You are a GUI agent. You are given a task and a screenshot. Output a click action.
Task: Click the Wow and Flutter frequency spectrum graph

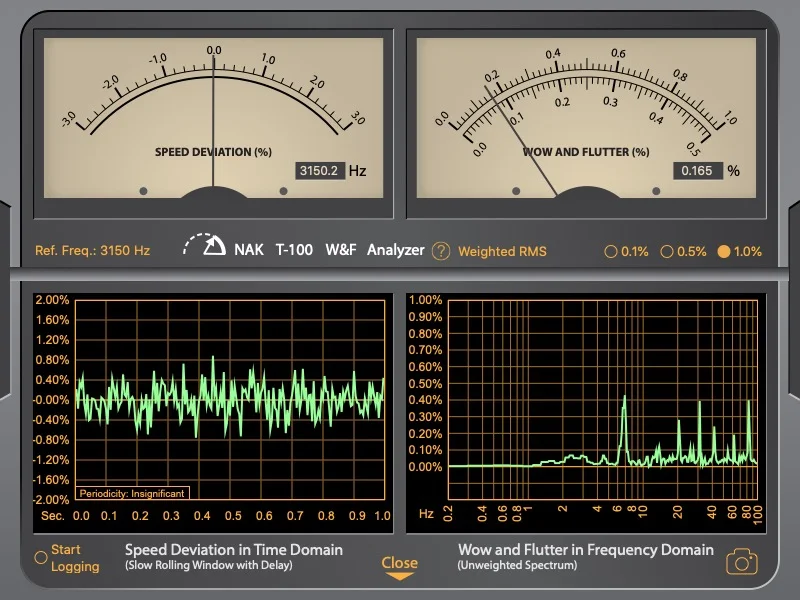point(602,400)
